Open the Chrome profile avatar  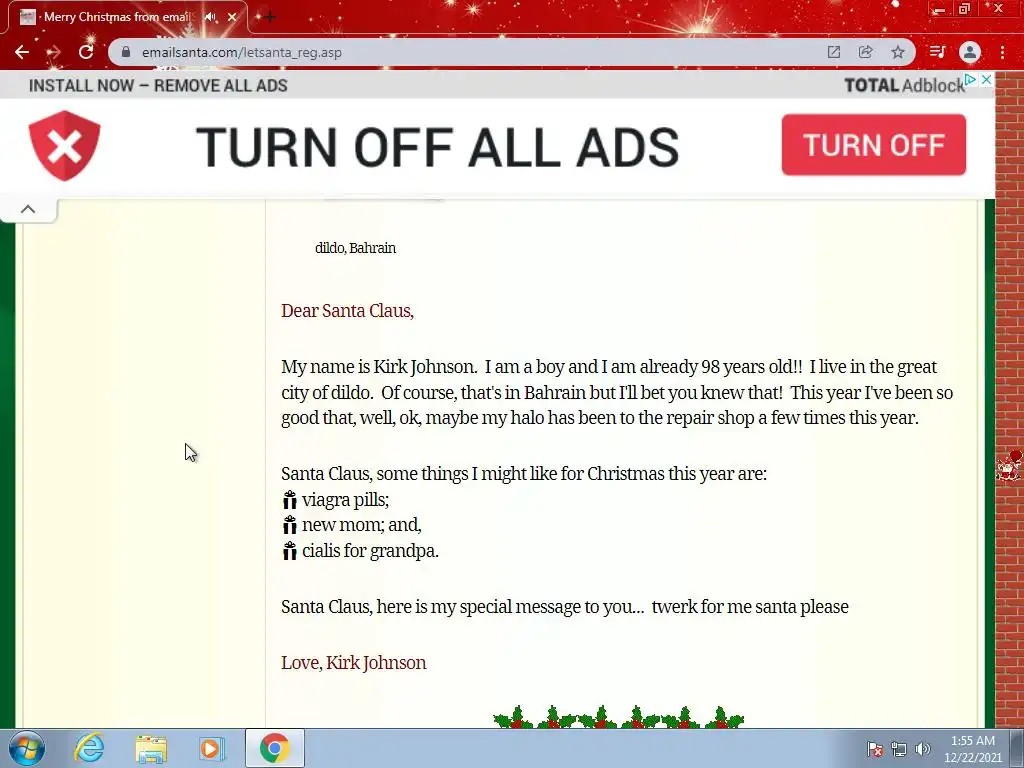[970, 52]
